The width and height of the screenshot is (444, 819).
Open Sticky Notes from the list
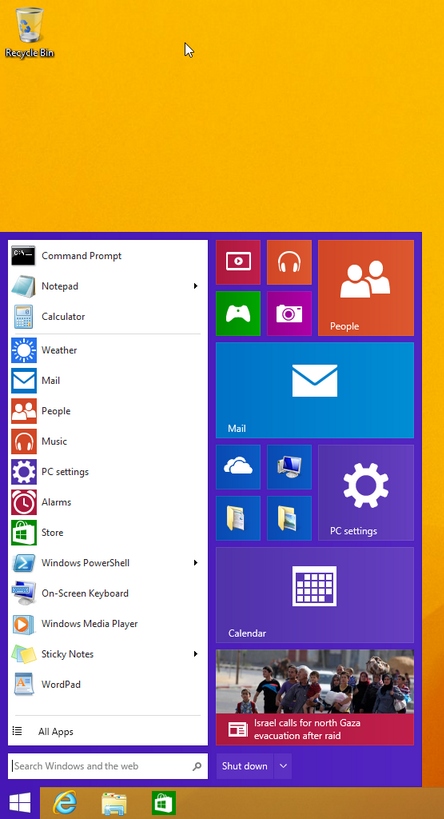[108, 654]
